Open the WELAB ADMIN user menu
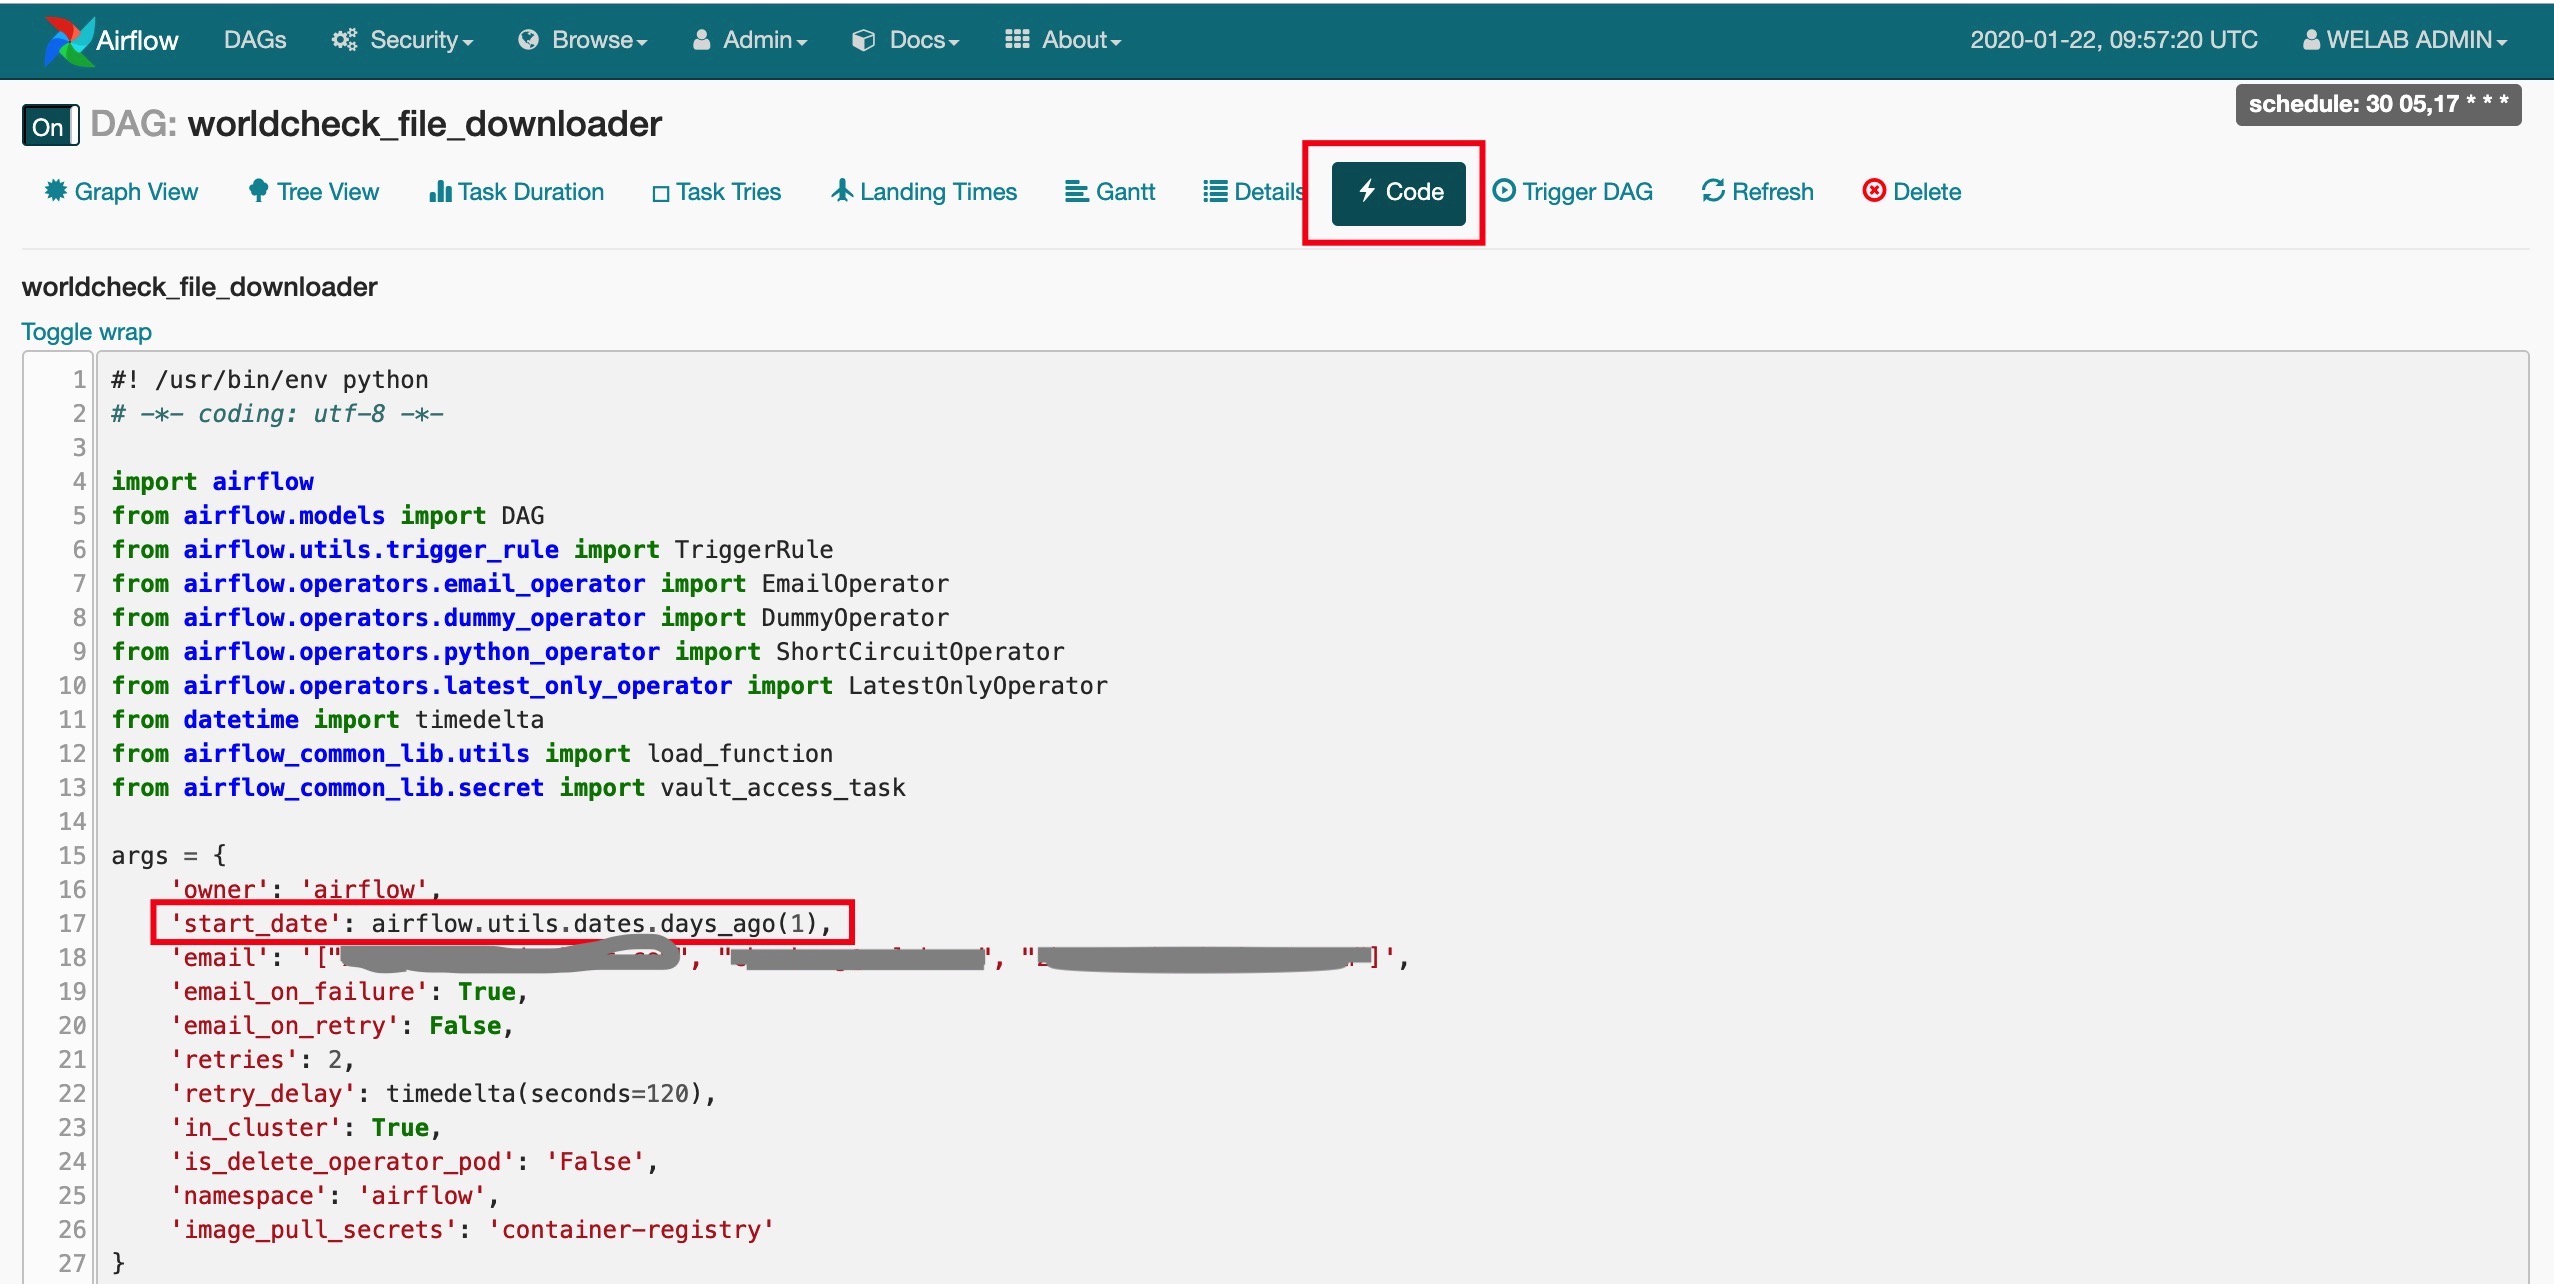2554x1284 pixels. coord(2405,40)
